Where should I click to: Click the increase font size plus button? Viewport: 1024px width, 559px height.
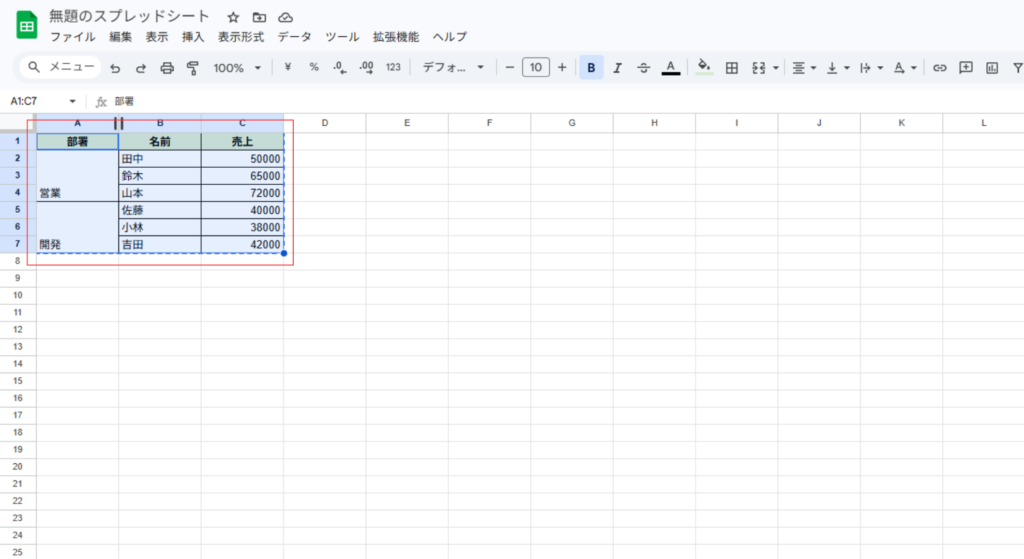click(562, 68)
